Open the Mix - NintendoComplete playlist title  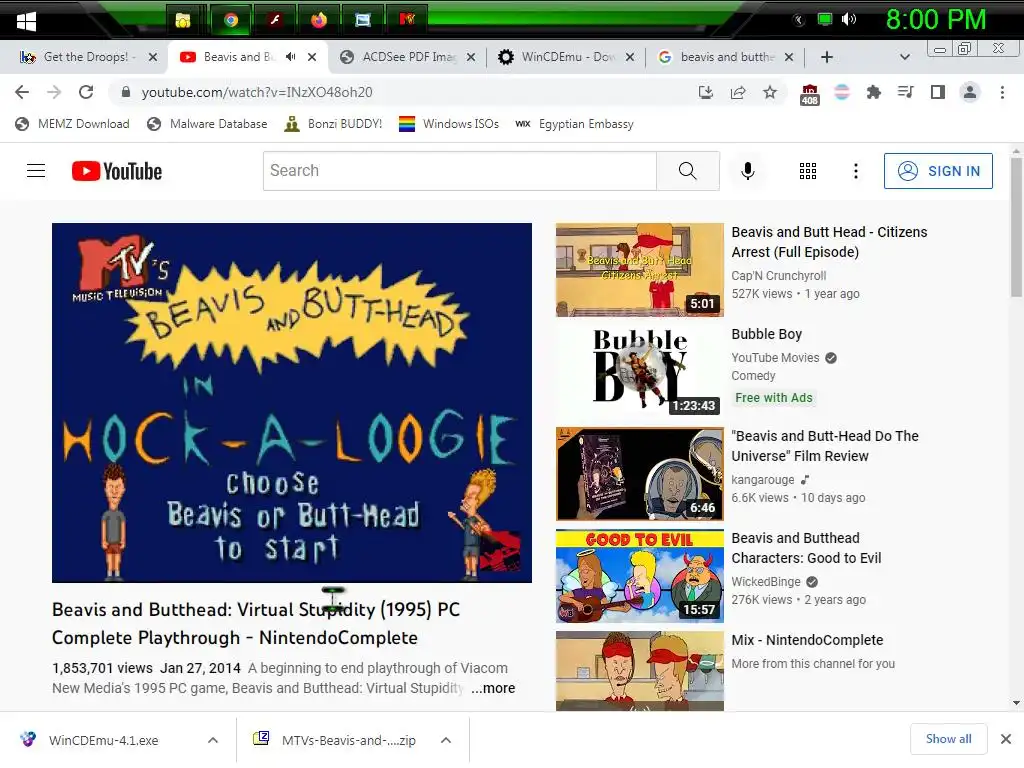click(807, 640)
